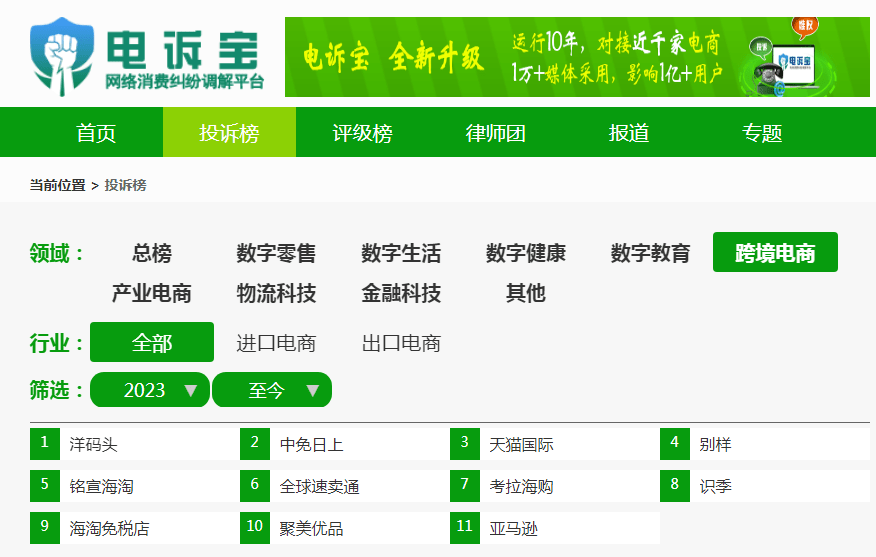Go to the 首页 tab

point(96,133)
